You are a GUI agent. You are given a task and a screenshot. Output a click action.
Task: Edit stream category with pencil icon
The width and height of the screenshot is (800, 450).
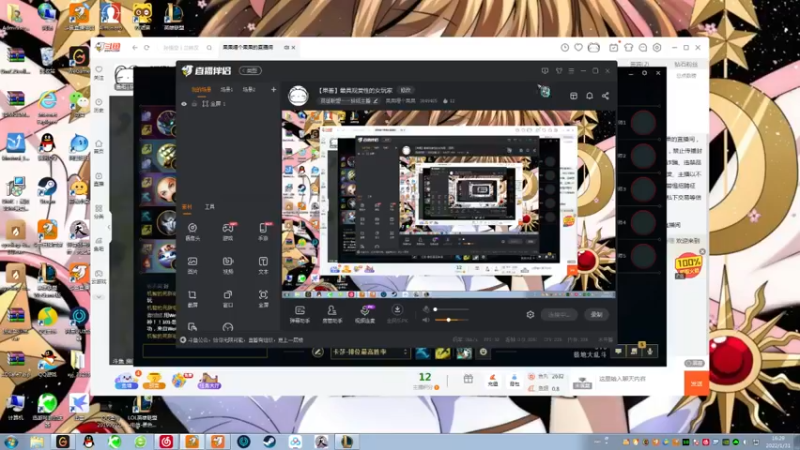point(376,101)
